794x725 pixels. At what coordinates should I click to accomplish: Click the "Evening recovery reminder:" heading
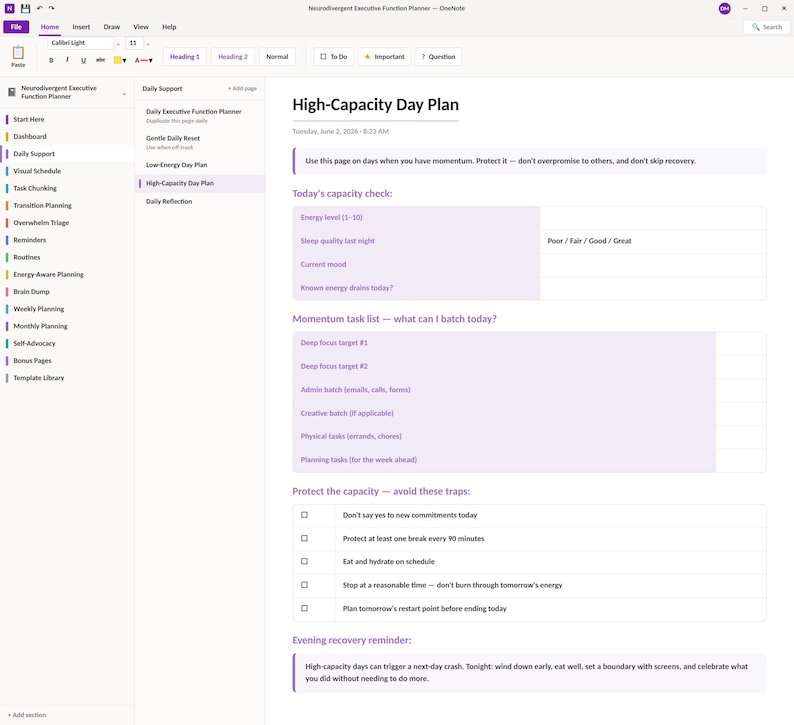coord(351,640)
